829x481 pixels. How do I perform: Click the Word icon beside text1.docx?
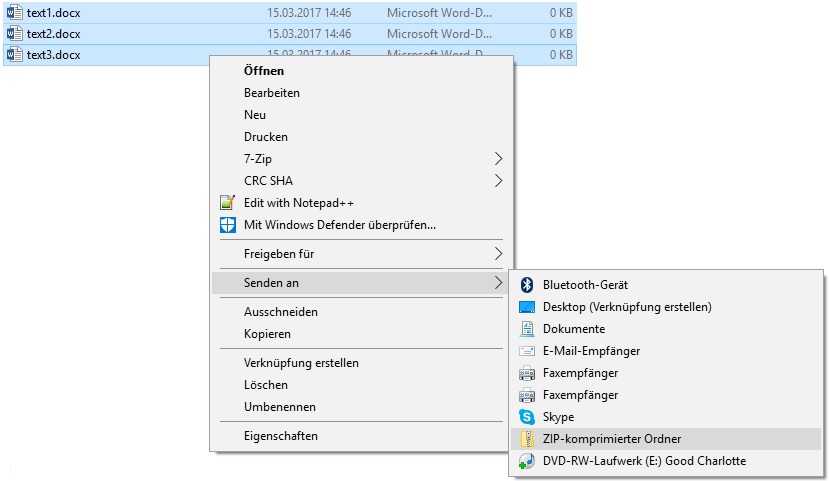15,13
